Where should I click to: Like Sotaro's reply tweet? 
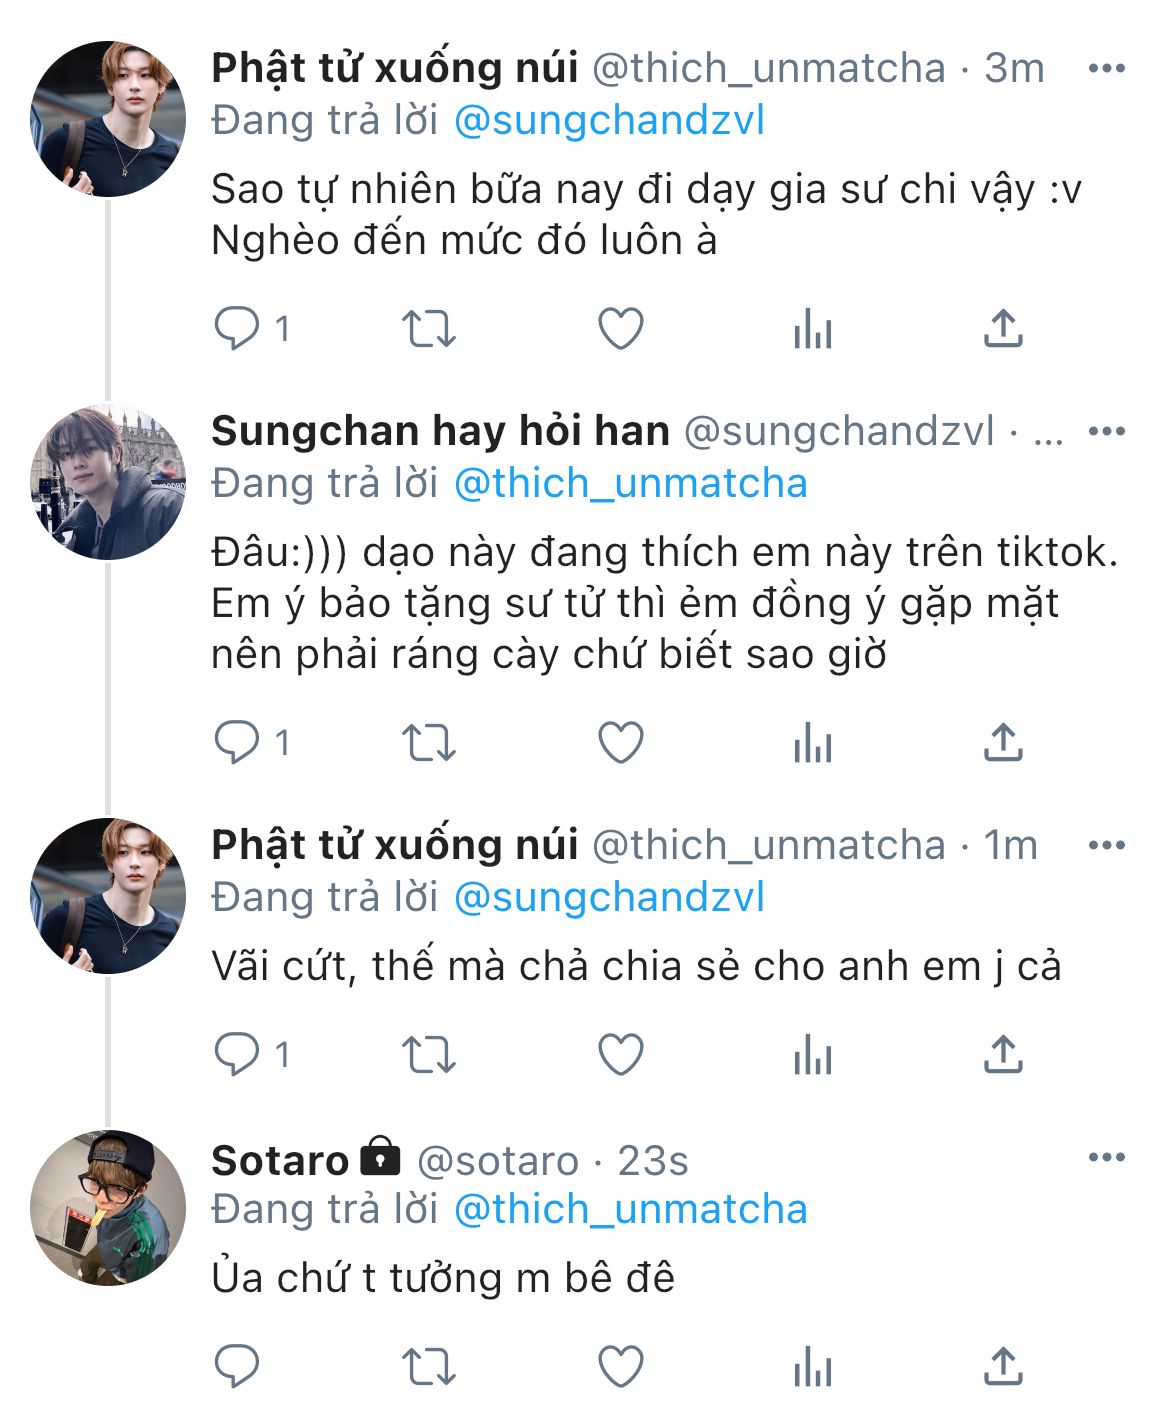tap(620, 1367)
